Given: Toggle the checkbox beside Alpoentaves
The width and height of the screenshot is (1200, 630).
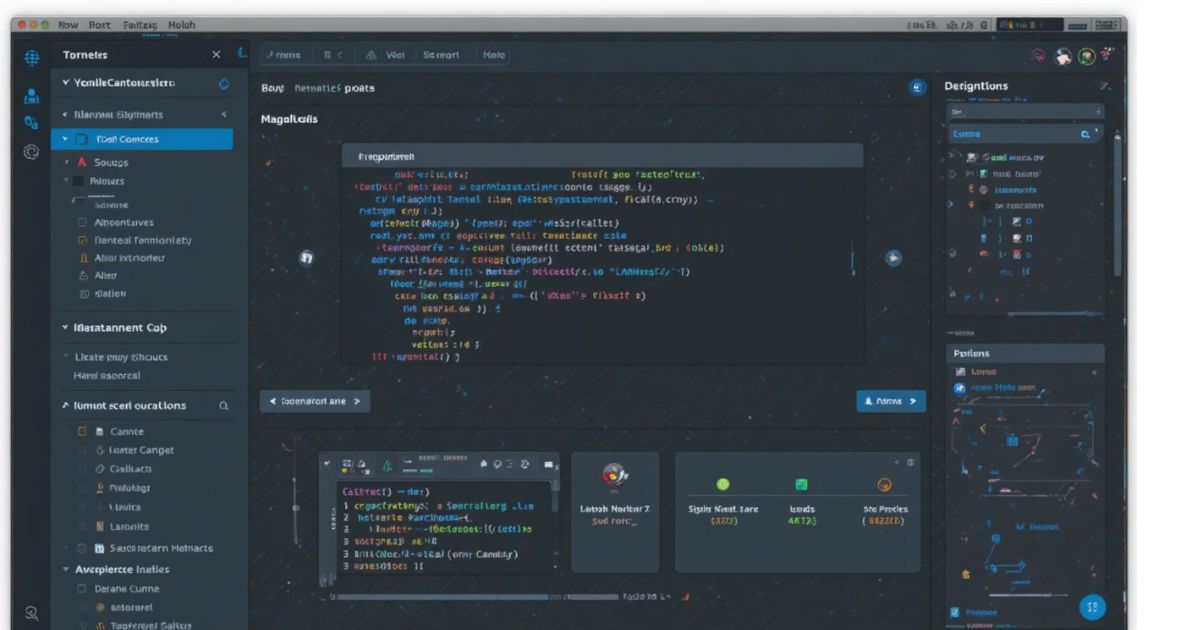Looking at the screenshot, I should pyautogui.click(x=83, y=222).
